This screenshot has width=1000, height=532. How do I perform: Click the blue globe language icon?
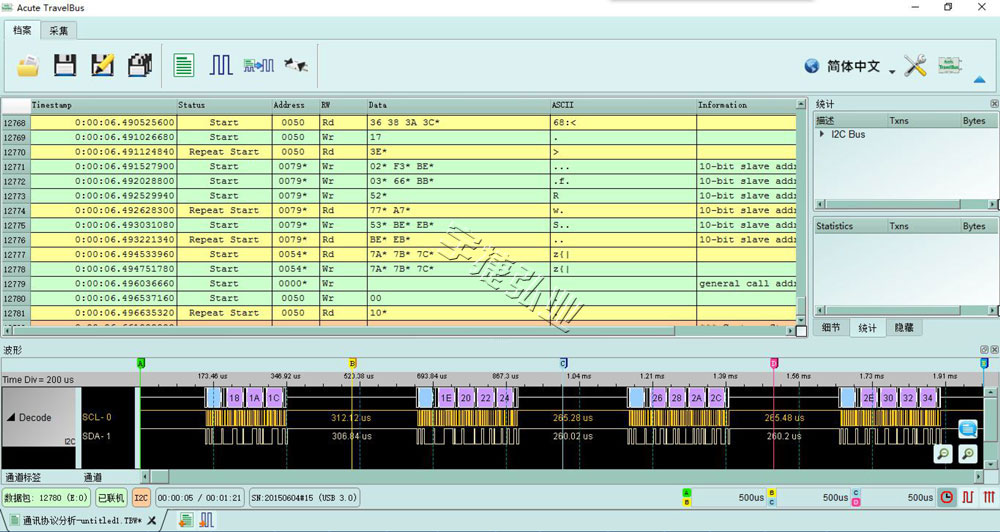[811, 66]
